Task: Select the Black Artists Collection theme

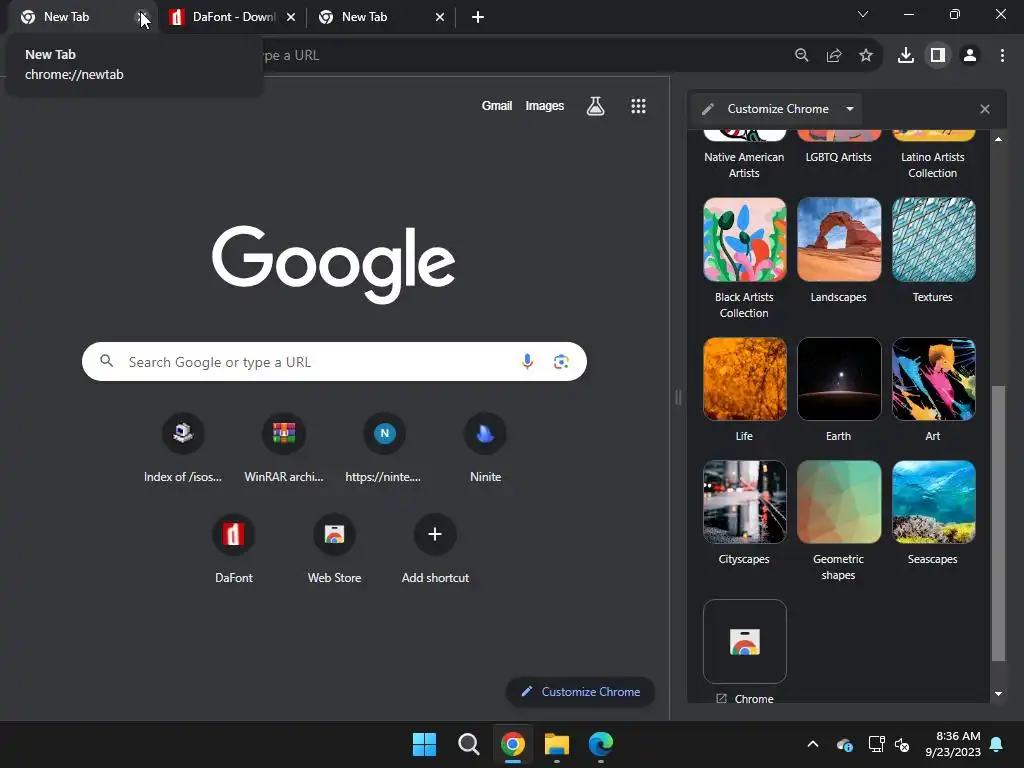Action: 744,240
